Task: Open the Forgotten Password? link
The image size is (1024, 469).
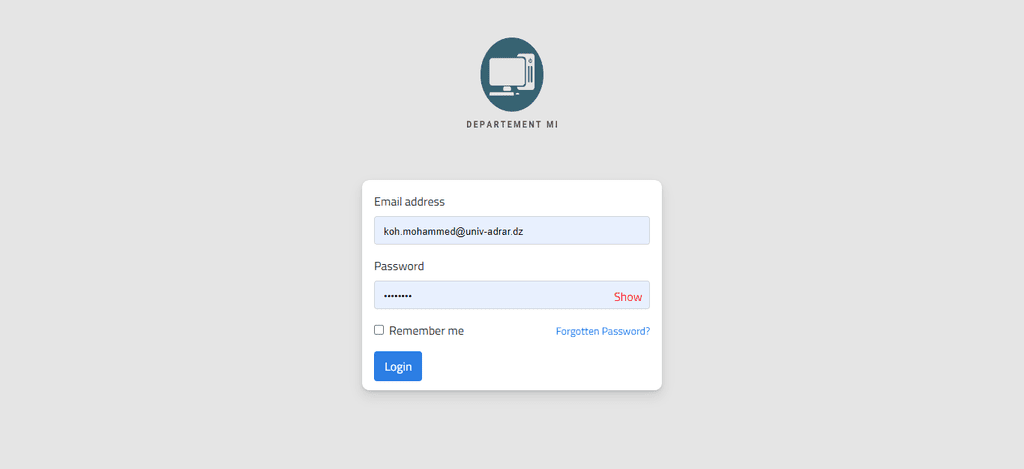Action: click(603, 331)
